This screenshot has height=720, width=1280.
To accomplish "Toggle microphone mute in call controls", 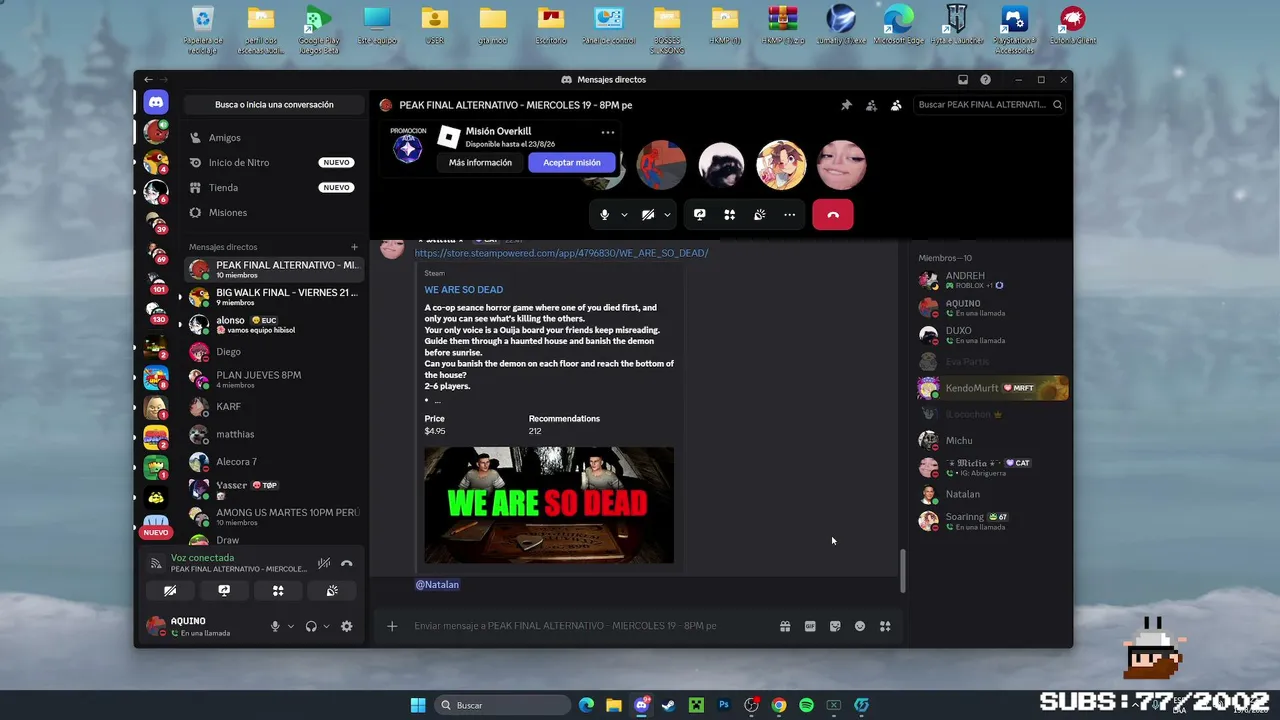I will tap(604, 215).
